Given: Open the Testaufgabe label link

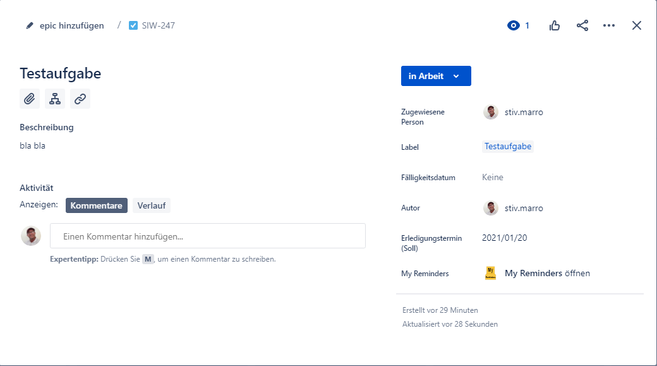Looking at the screenshot, I should (x=508, y=146).
